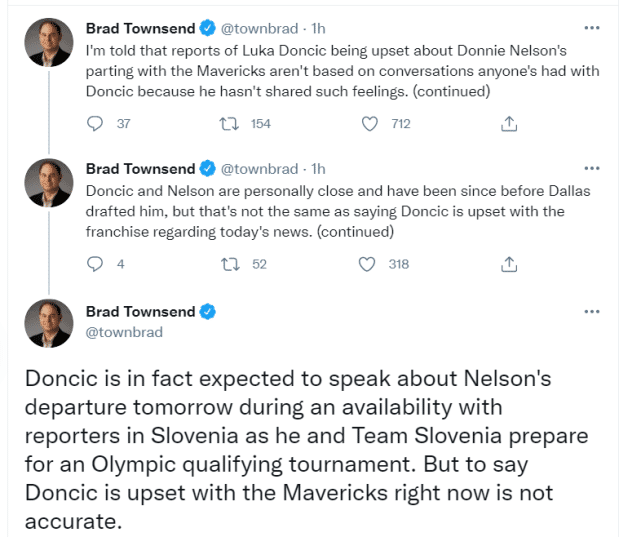641x537 pixels.
Task: Retweet the second tweet with 52 retweets
Action: click(232, 264)
